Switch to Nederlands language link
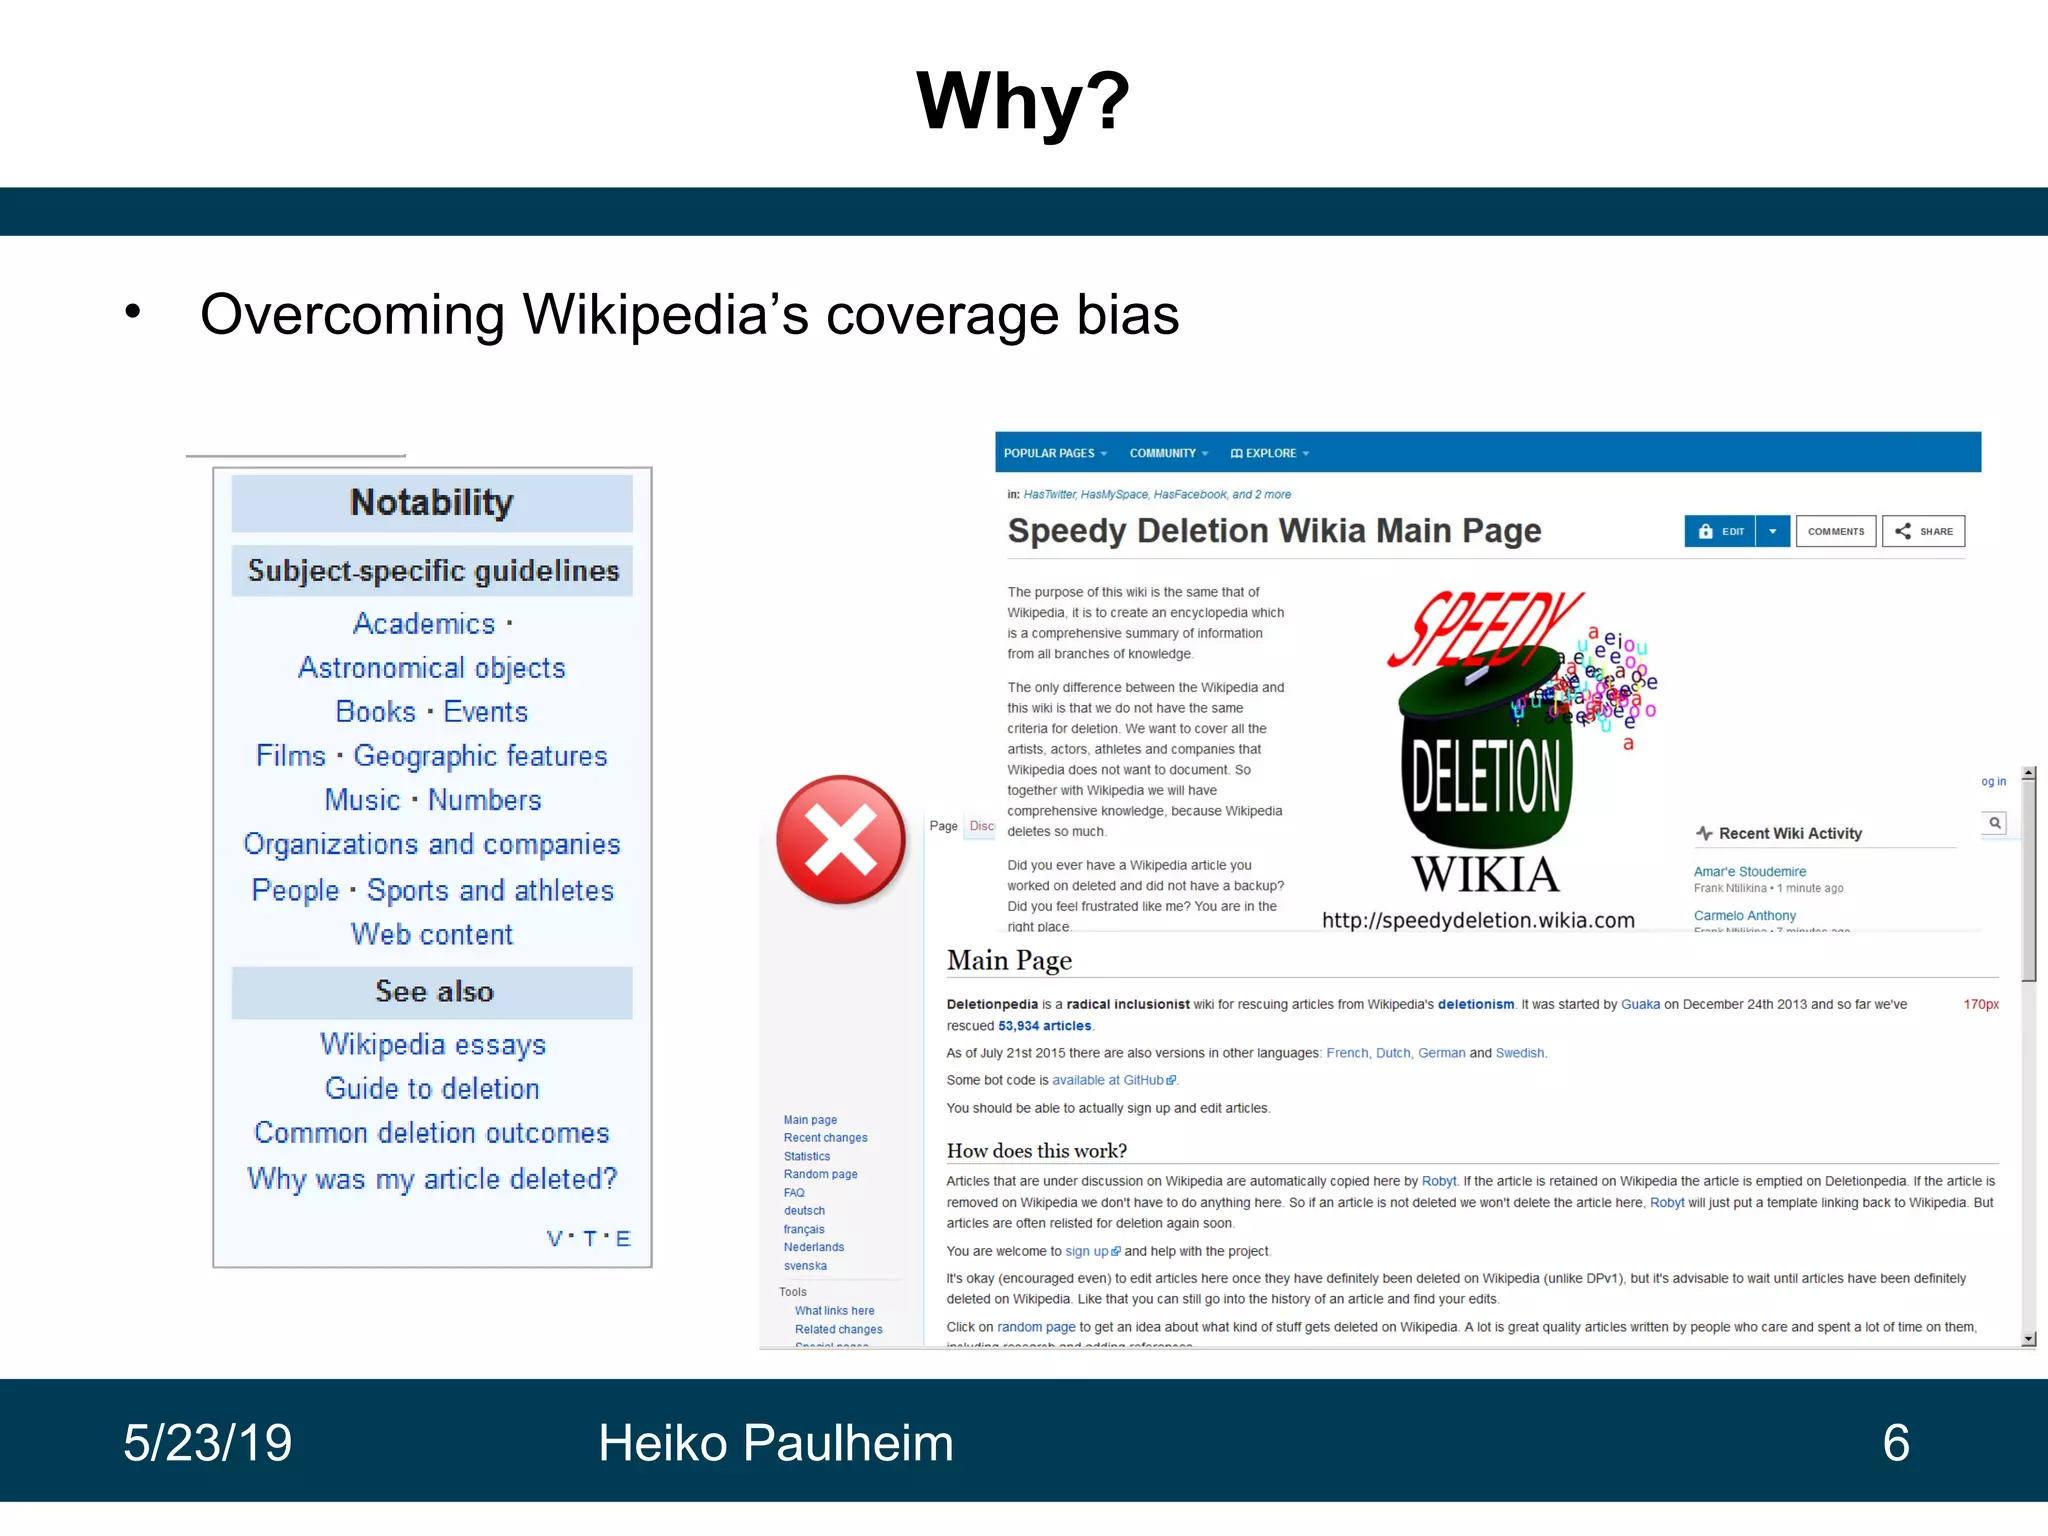2048x1536 pixels. pyautogui.click(x=814, y=1248)
